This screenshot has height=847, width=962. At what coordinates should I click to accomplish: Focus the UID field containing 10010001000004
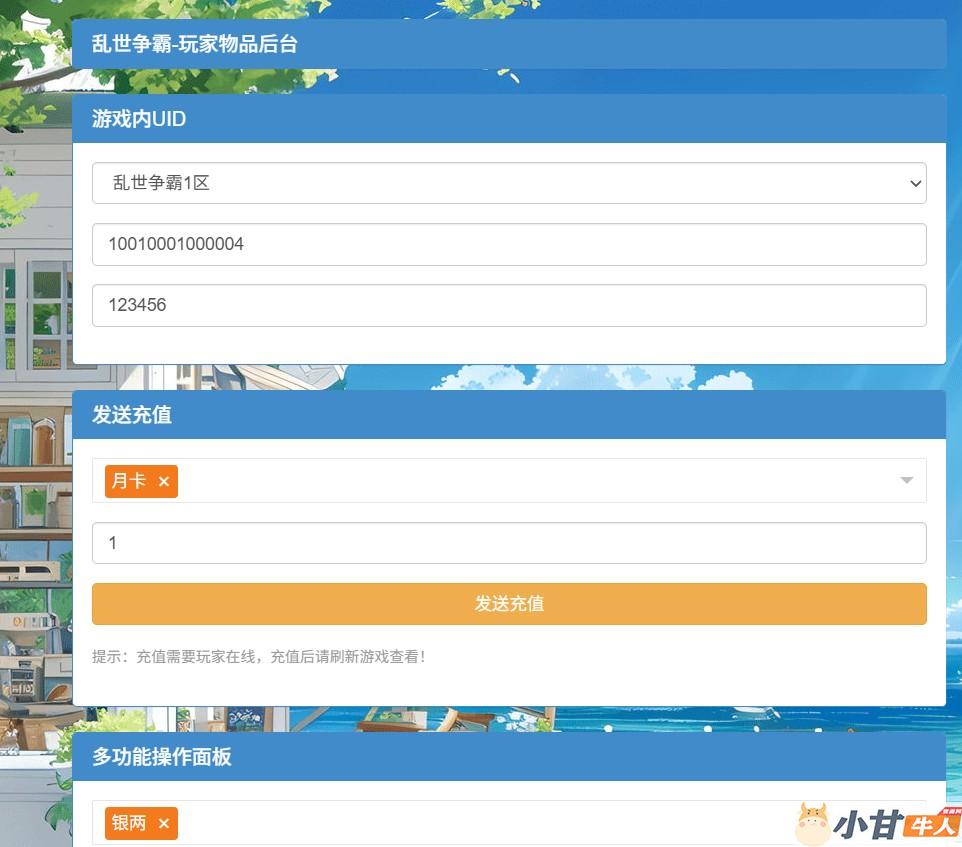508,244
